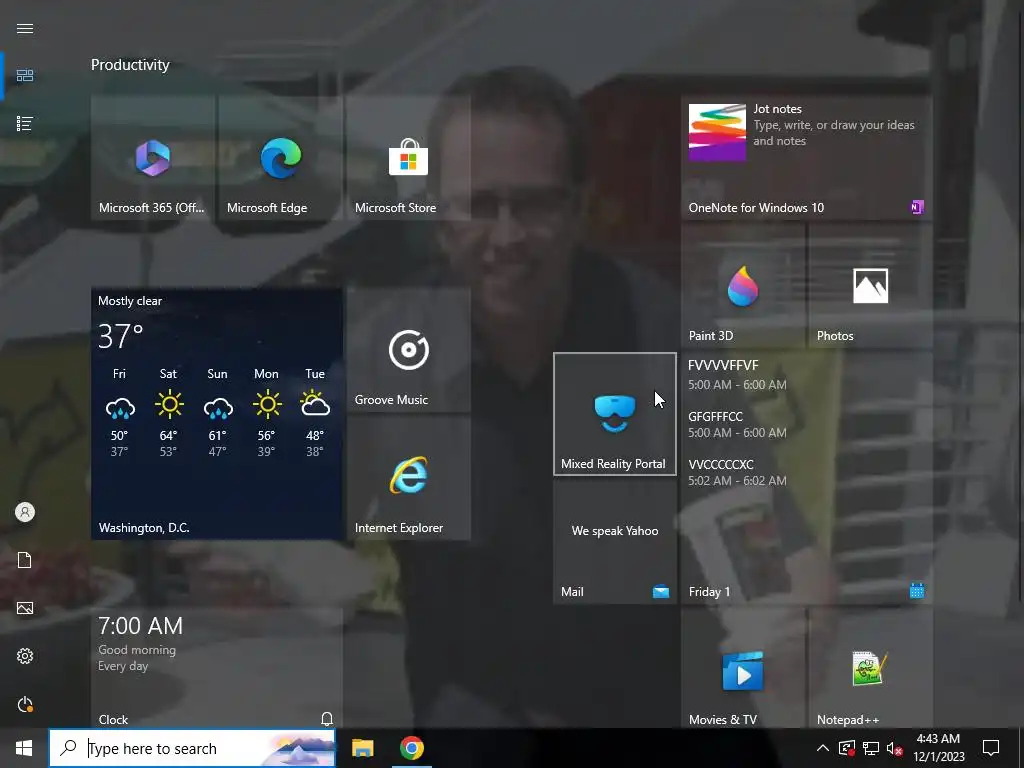The height and width of the screenshot is (768, 1024).
Task: Open the Pictures folder icon
Action: (25, 608)
